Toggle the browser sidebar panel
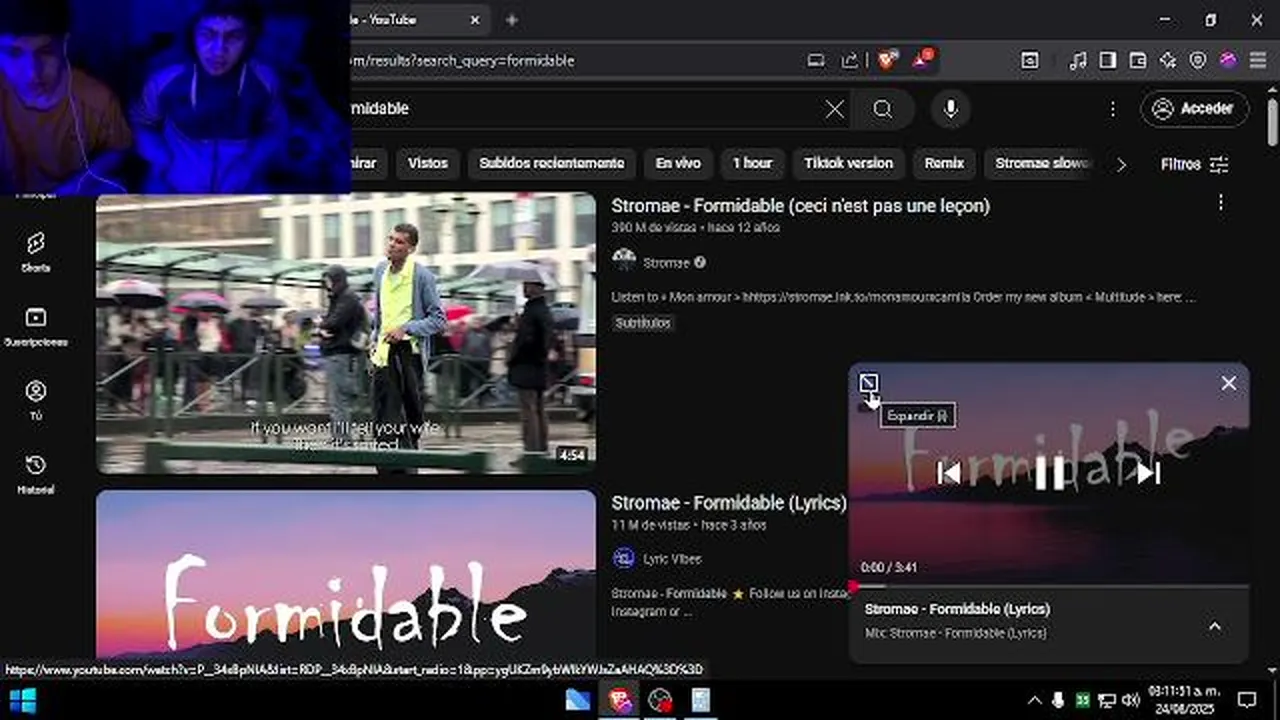This screenshot has height=720, width=1280. tap(1107, 61)
